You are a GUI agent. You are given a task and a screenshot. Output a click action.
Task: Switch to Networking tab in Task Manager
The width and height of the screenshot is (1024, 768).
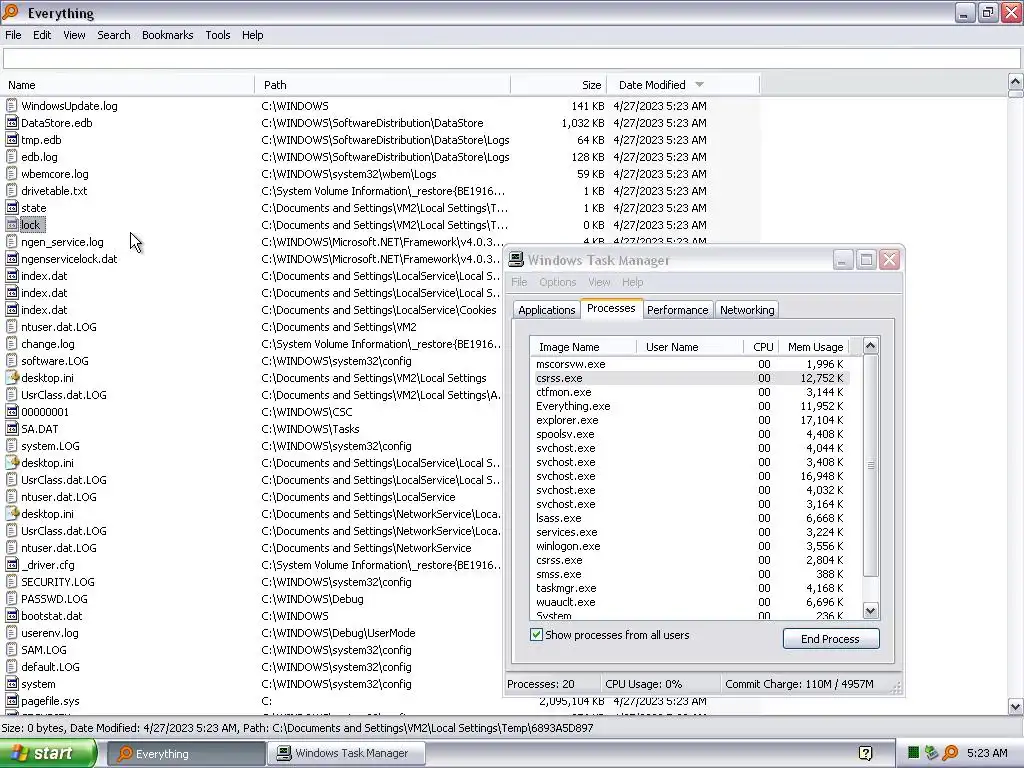(747, 310)
